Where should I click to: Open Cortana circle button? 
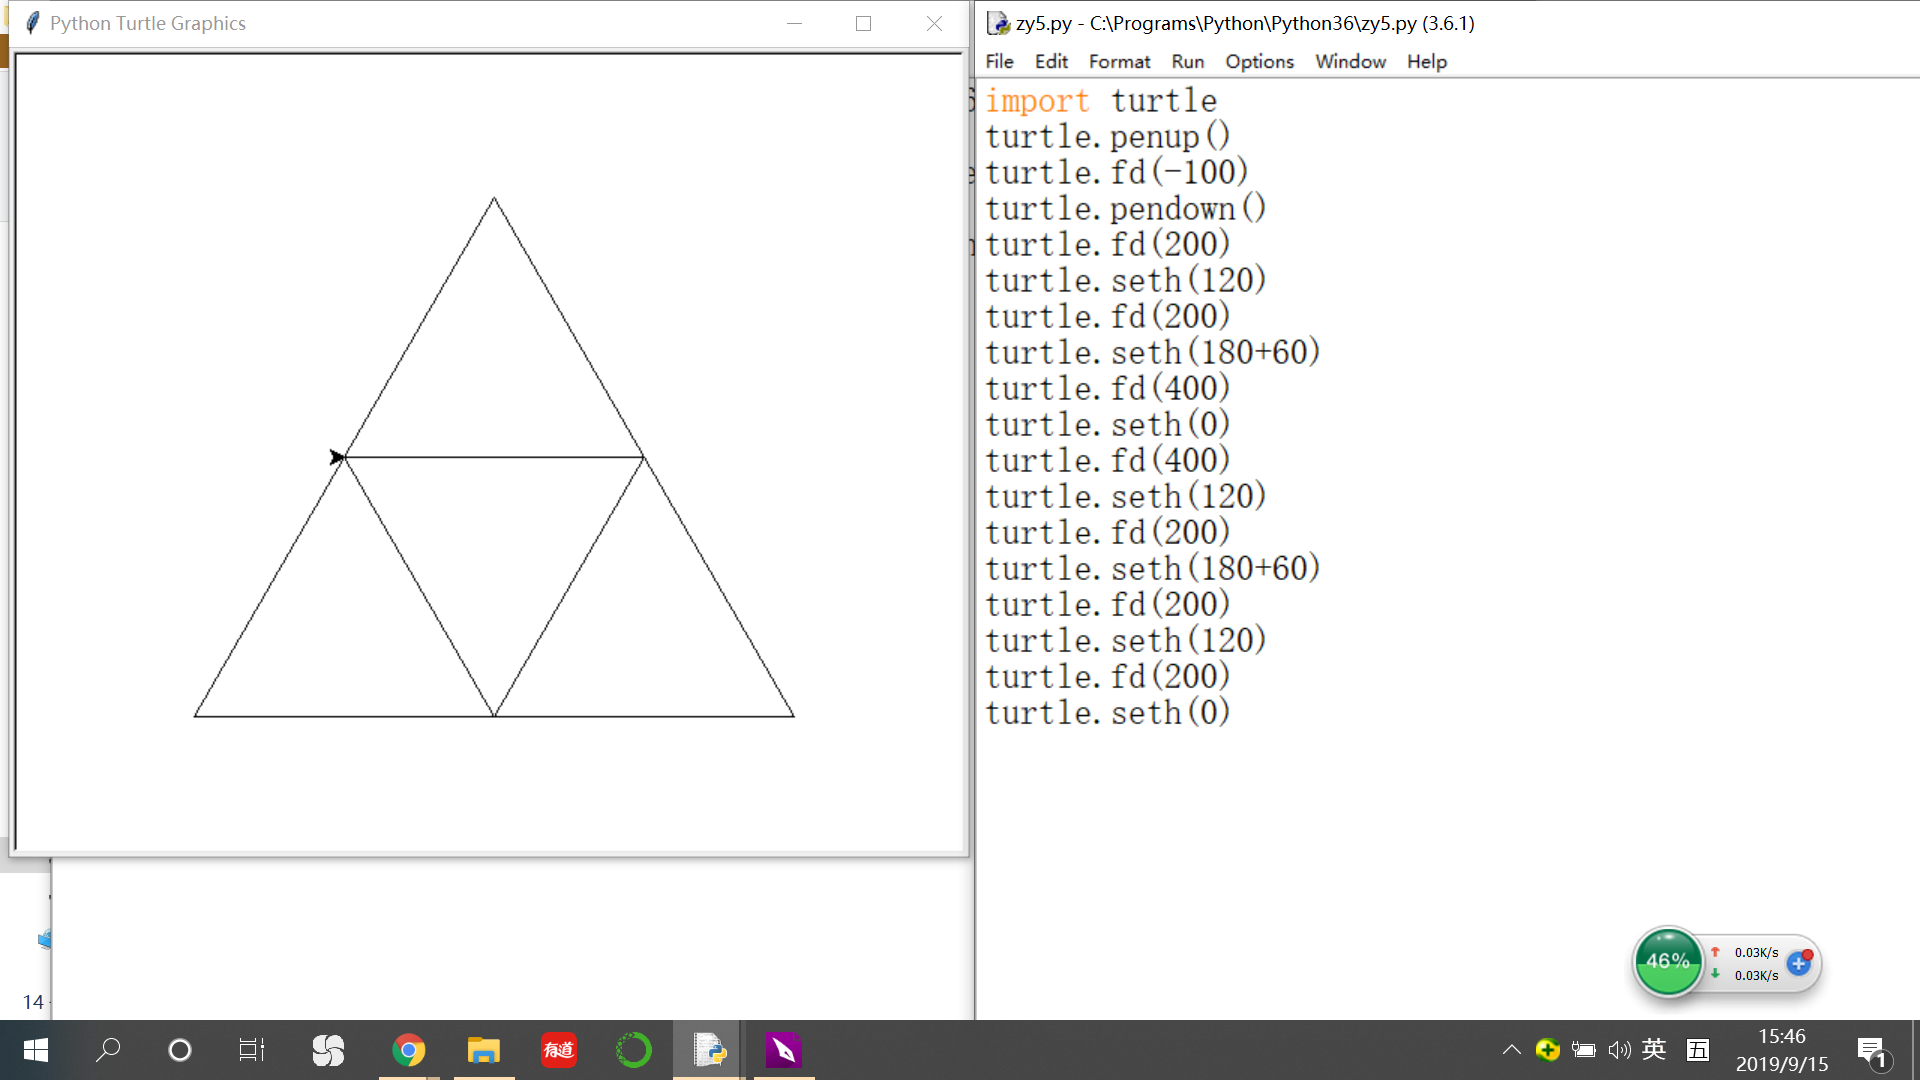click(x=180, y=1050)
